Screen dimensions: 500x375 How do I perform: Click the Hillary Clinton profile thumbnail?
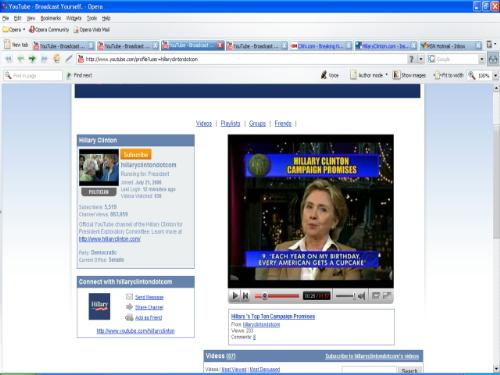pos(99,167)
